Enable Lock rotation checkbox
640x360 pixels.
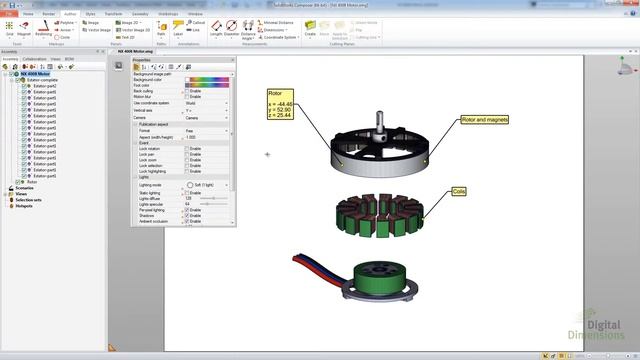[187, 149]
